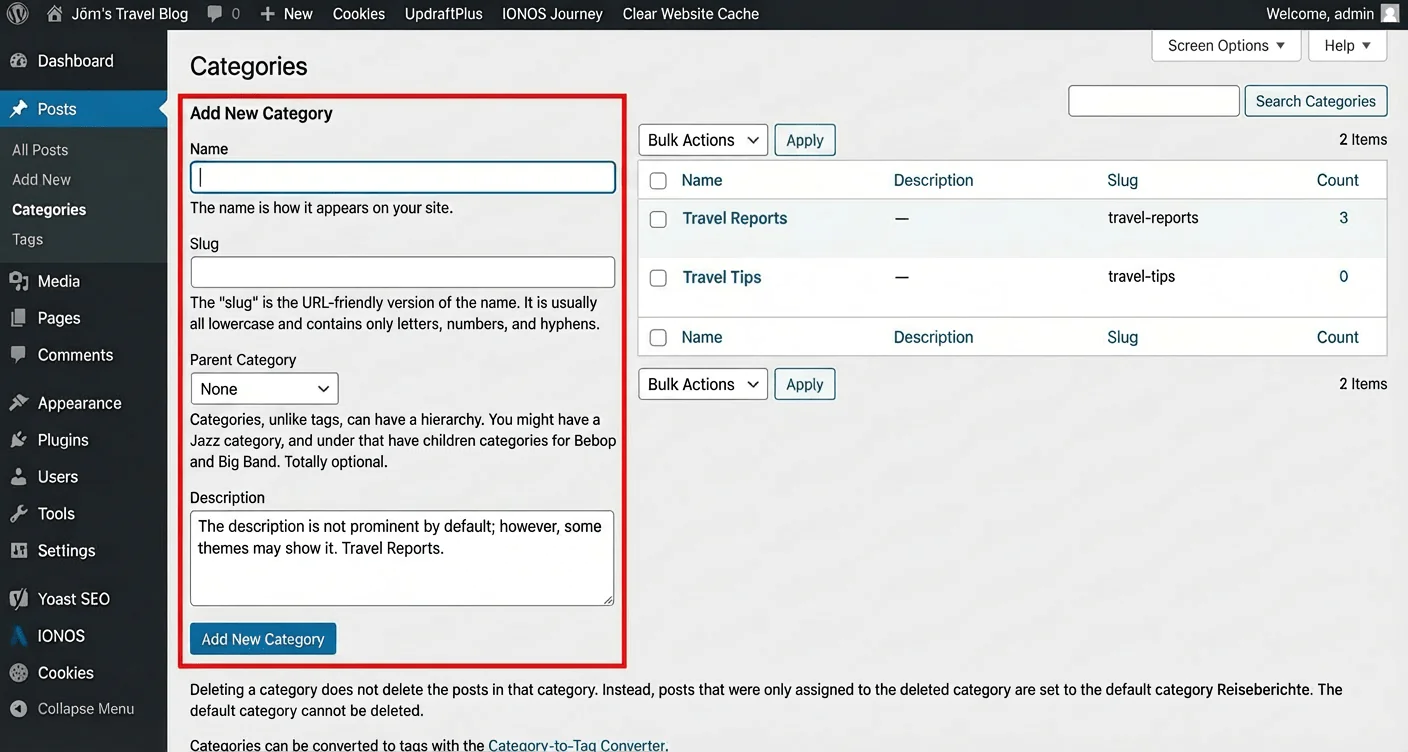Image resolution: width=1408 pixels, height=752 pixels.
Task: Expand the Screen Options panel
Action: click(x=1226, y=46)
